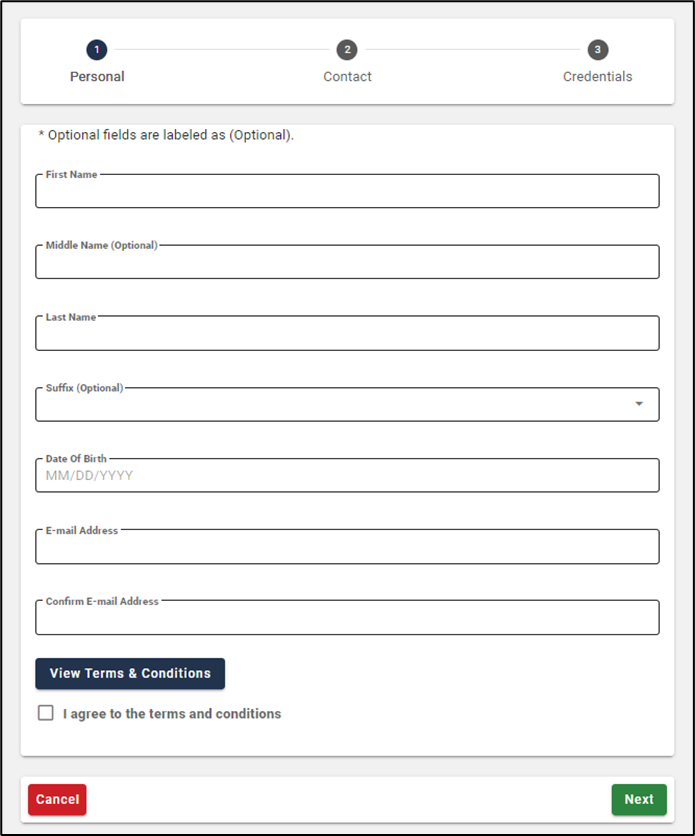Viewport: 695px width, 836px height.
Task: Select the Contact step label
Action: click(347, 77)
